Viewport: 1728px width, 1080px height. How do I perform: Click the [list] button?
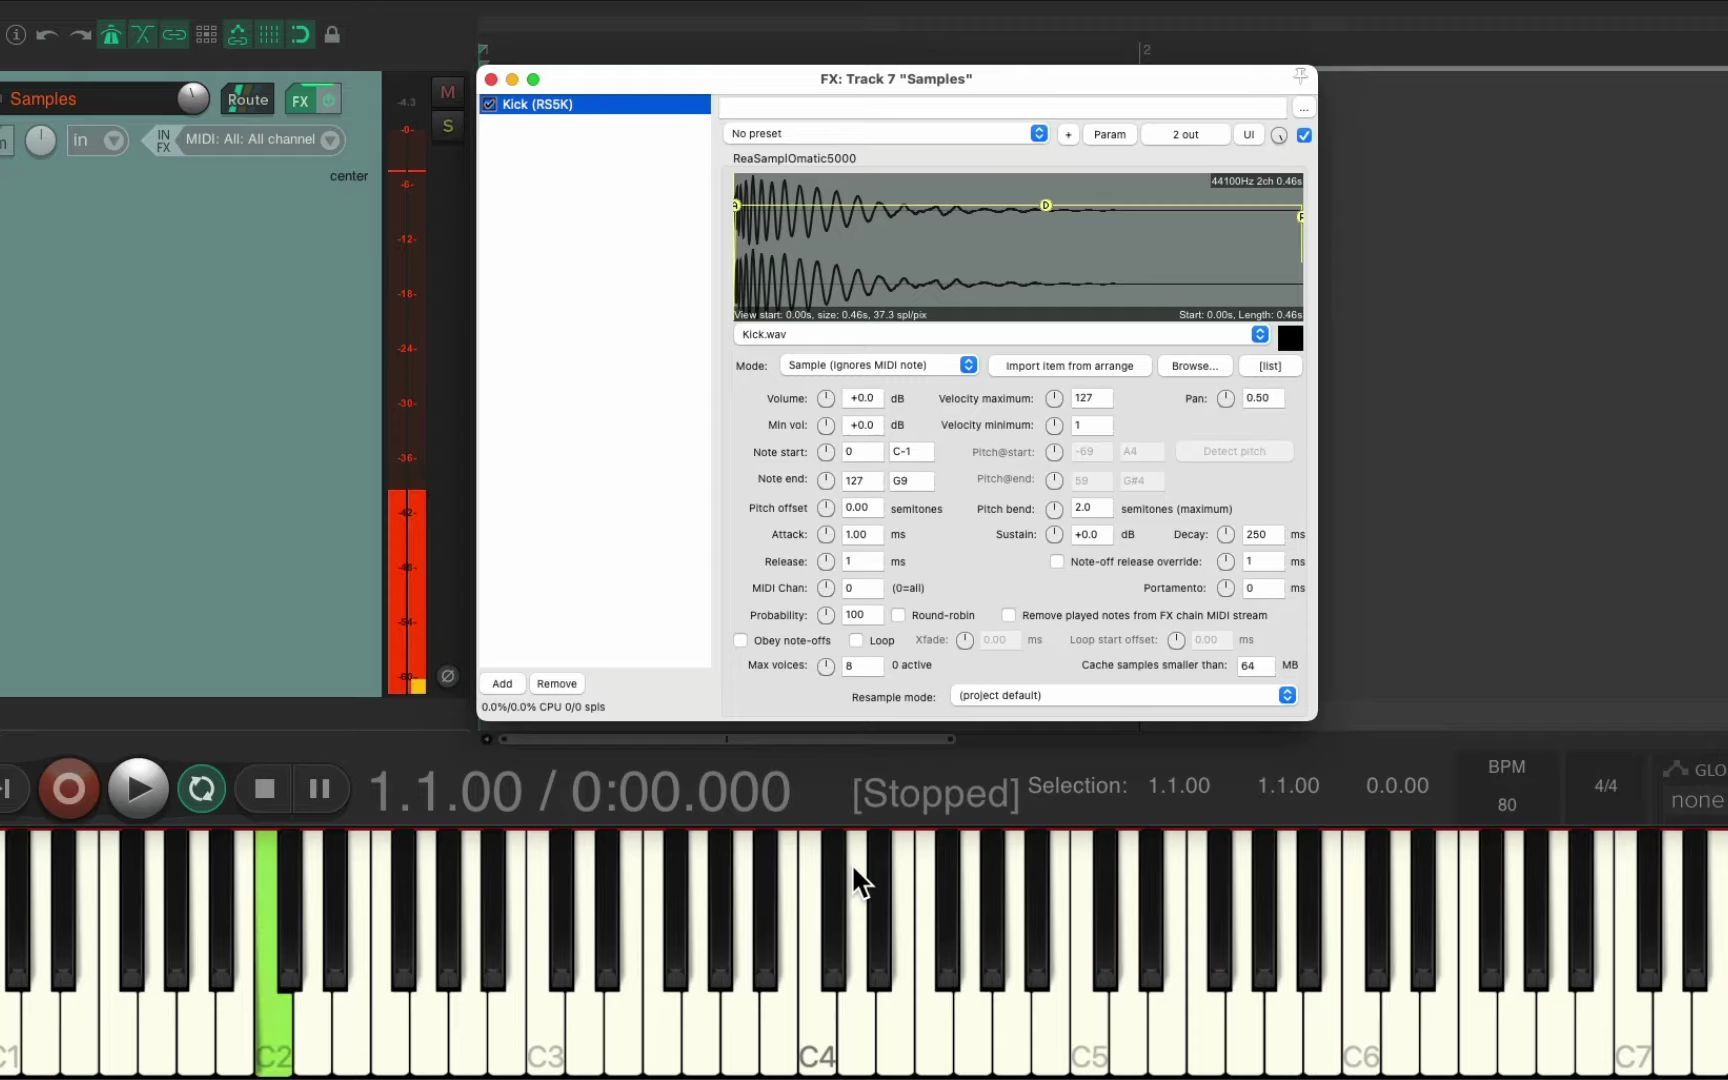pos(1270,366)
